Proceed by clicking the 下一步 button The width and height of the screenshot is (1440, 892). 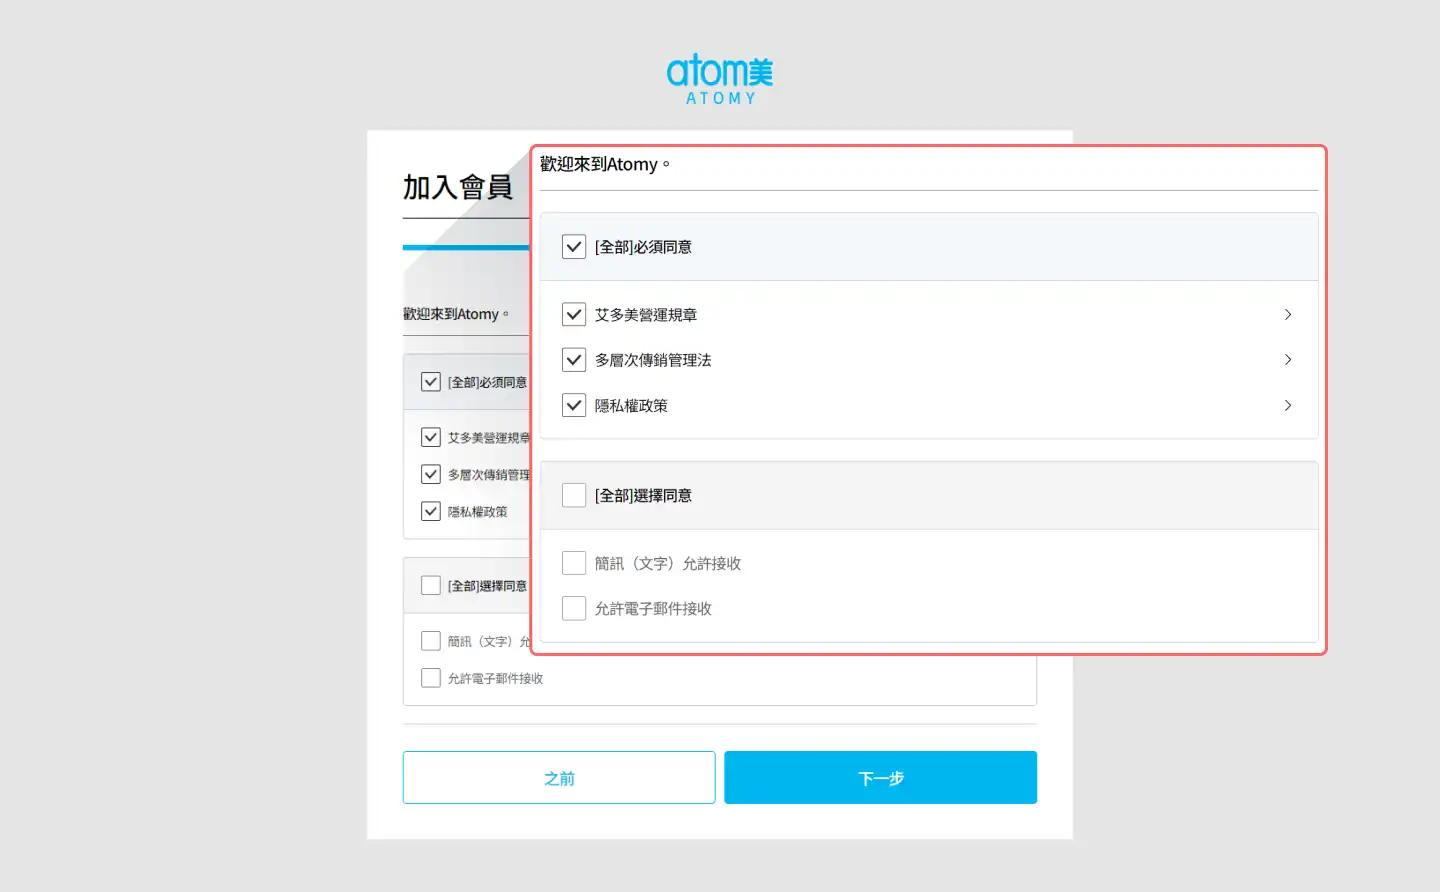coord(880,778)
